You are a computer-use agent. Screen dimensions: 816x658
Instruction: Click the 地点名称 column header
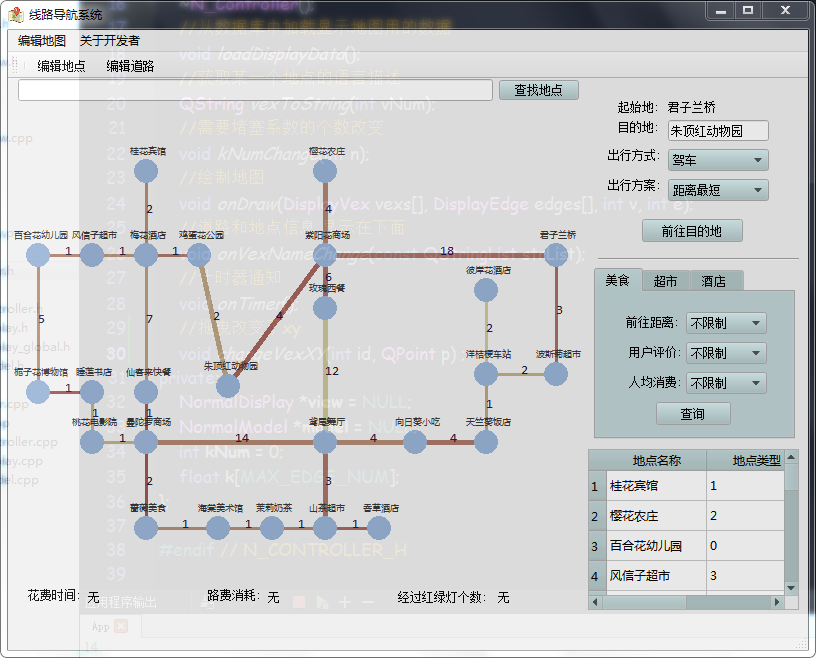click(656, 460)
